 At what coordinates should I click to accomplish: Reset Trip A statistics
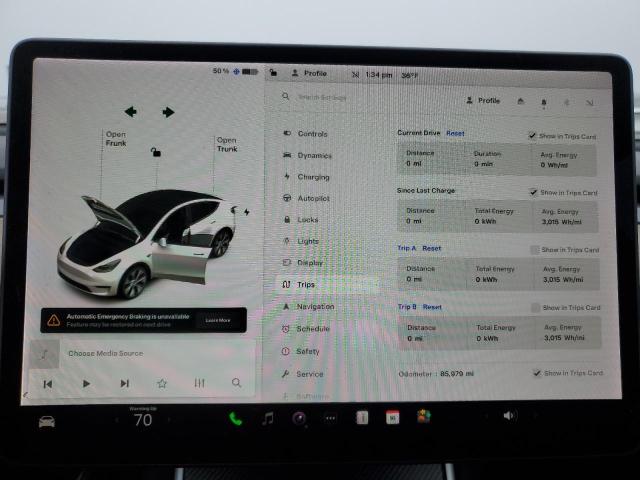click(x=431, y=248)
